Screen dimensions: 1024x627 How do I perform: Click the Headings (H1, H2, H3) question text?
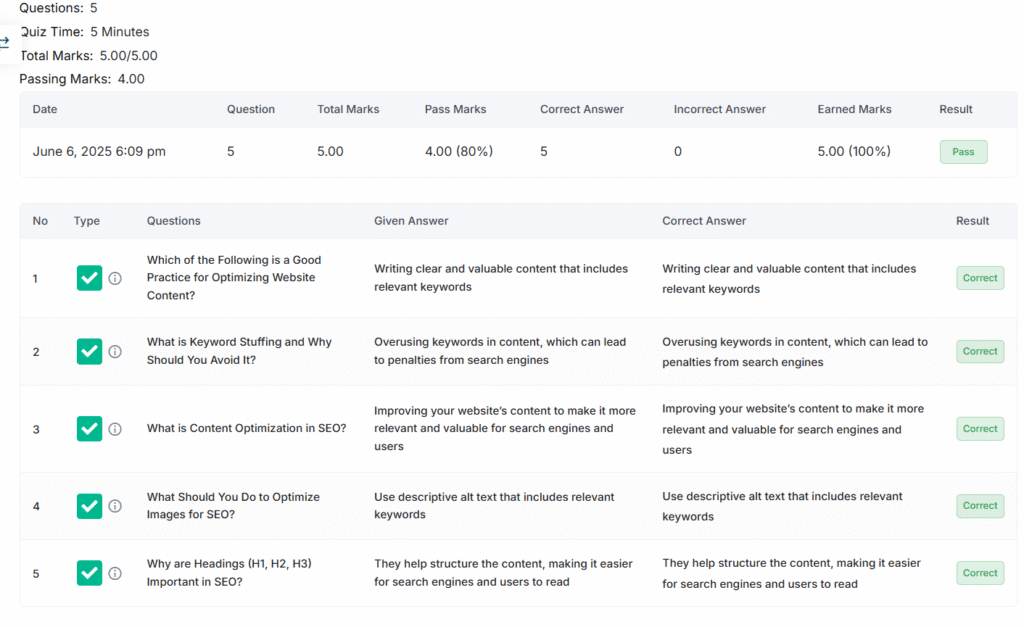[229, 573]
